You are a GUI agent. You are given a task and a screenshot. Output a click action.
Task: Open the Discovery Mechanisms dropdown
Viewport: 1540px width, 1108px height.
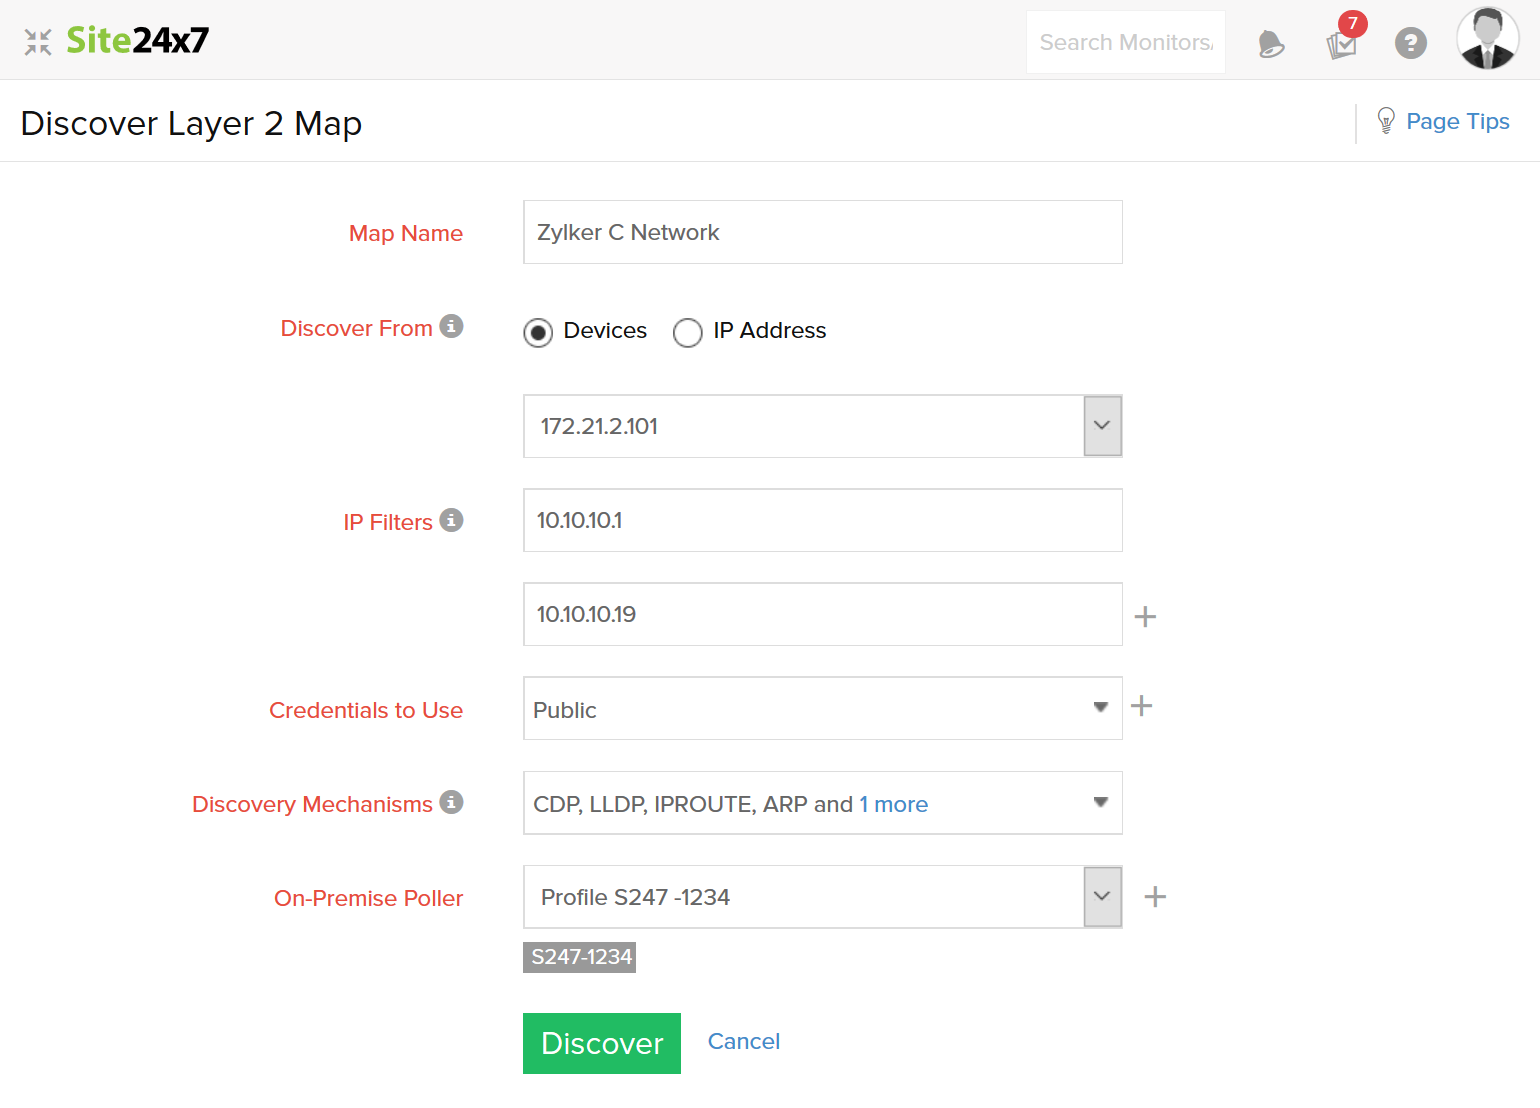tap(1100, 803)
